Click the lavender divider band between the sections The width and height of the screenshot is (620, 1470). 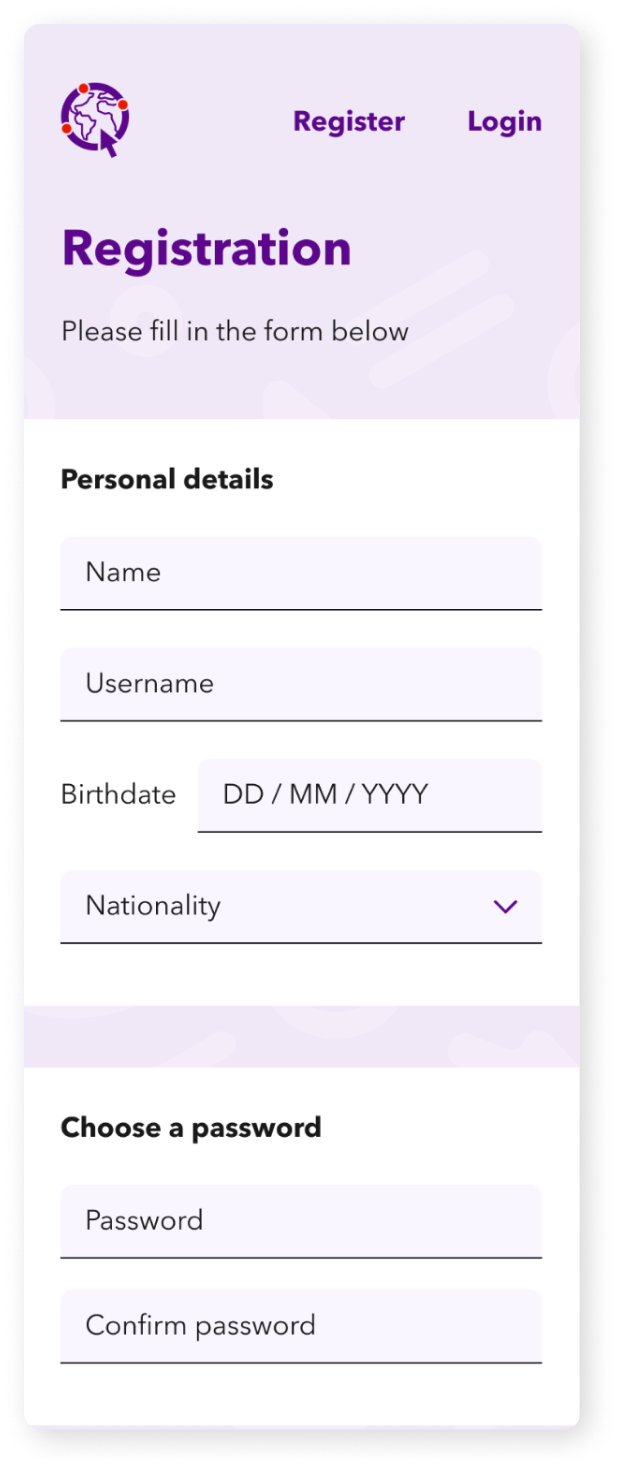point(300,1036)
